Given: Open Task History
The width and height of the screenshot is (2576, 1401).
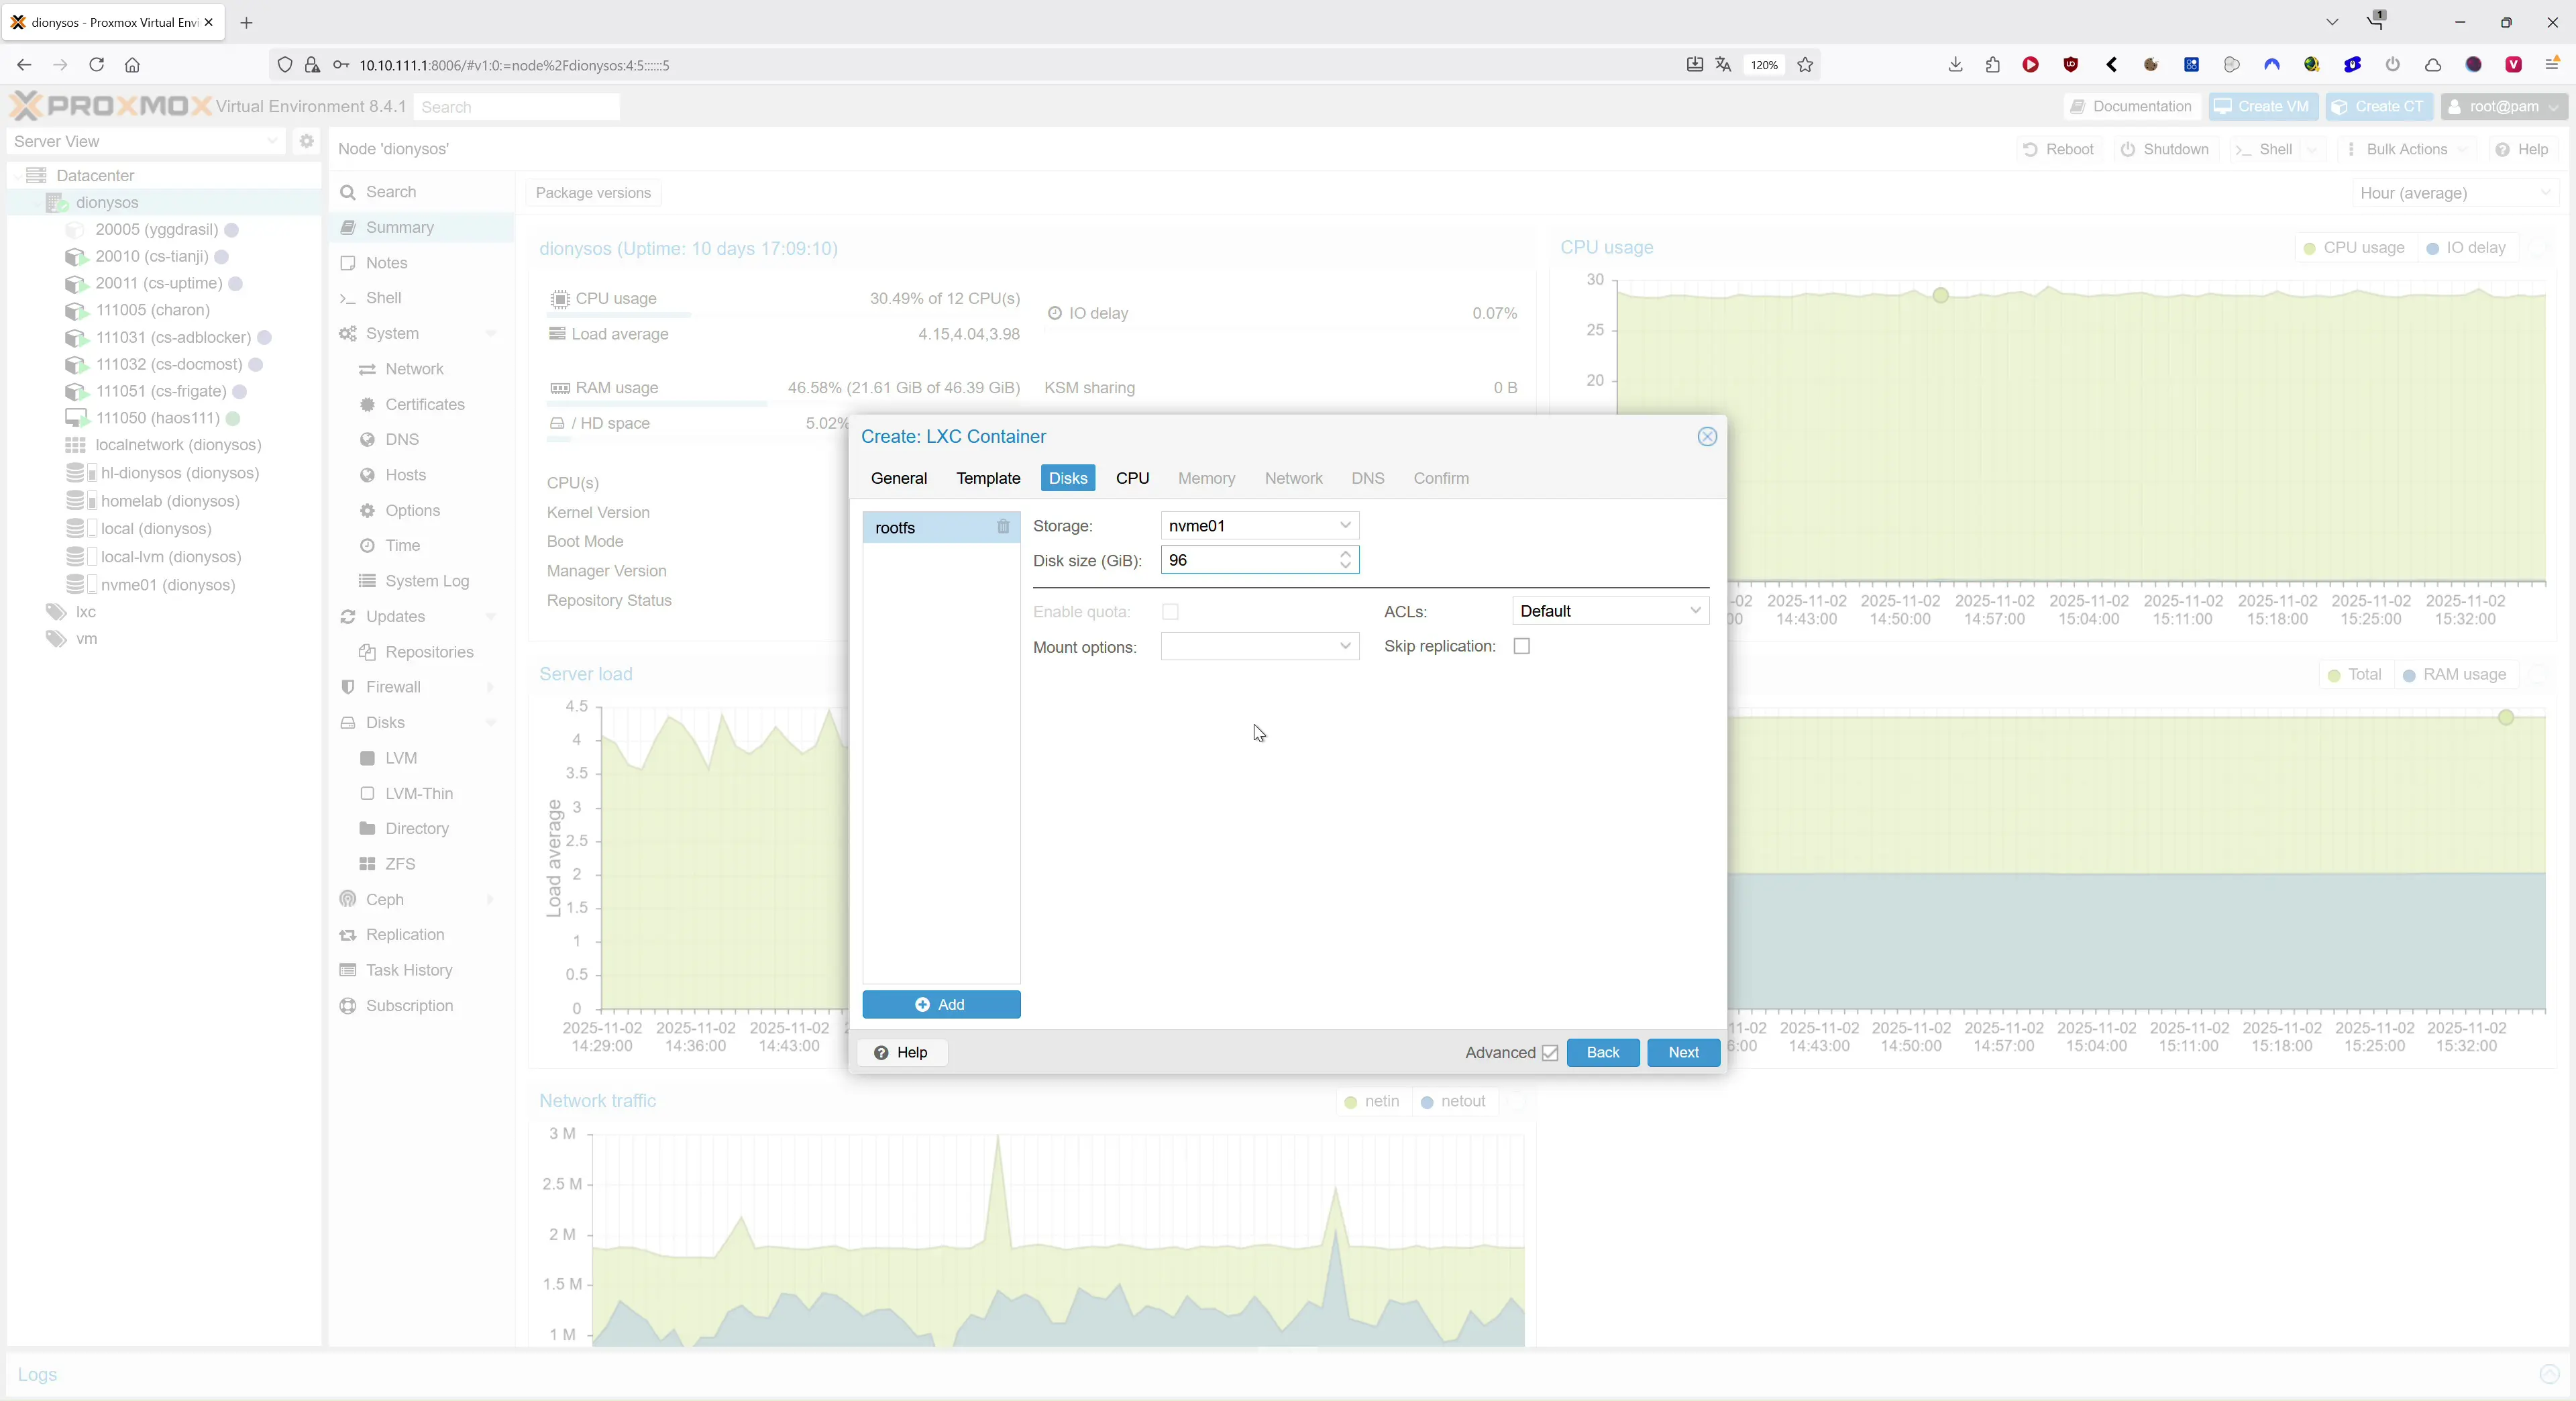Looking at the screenshot, I should tap(408, 970).
